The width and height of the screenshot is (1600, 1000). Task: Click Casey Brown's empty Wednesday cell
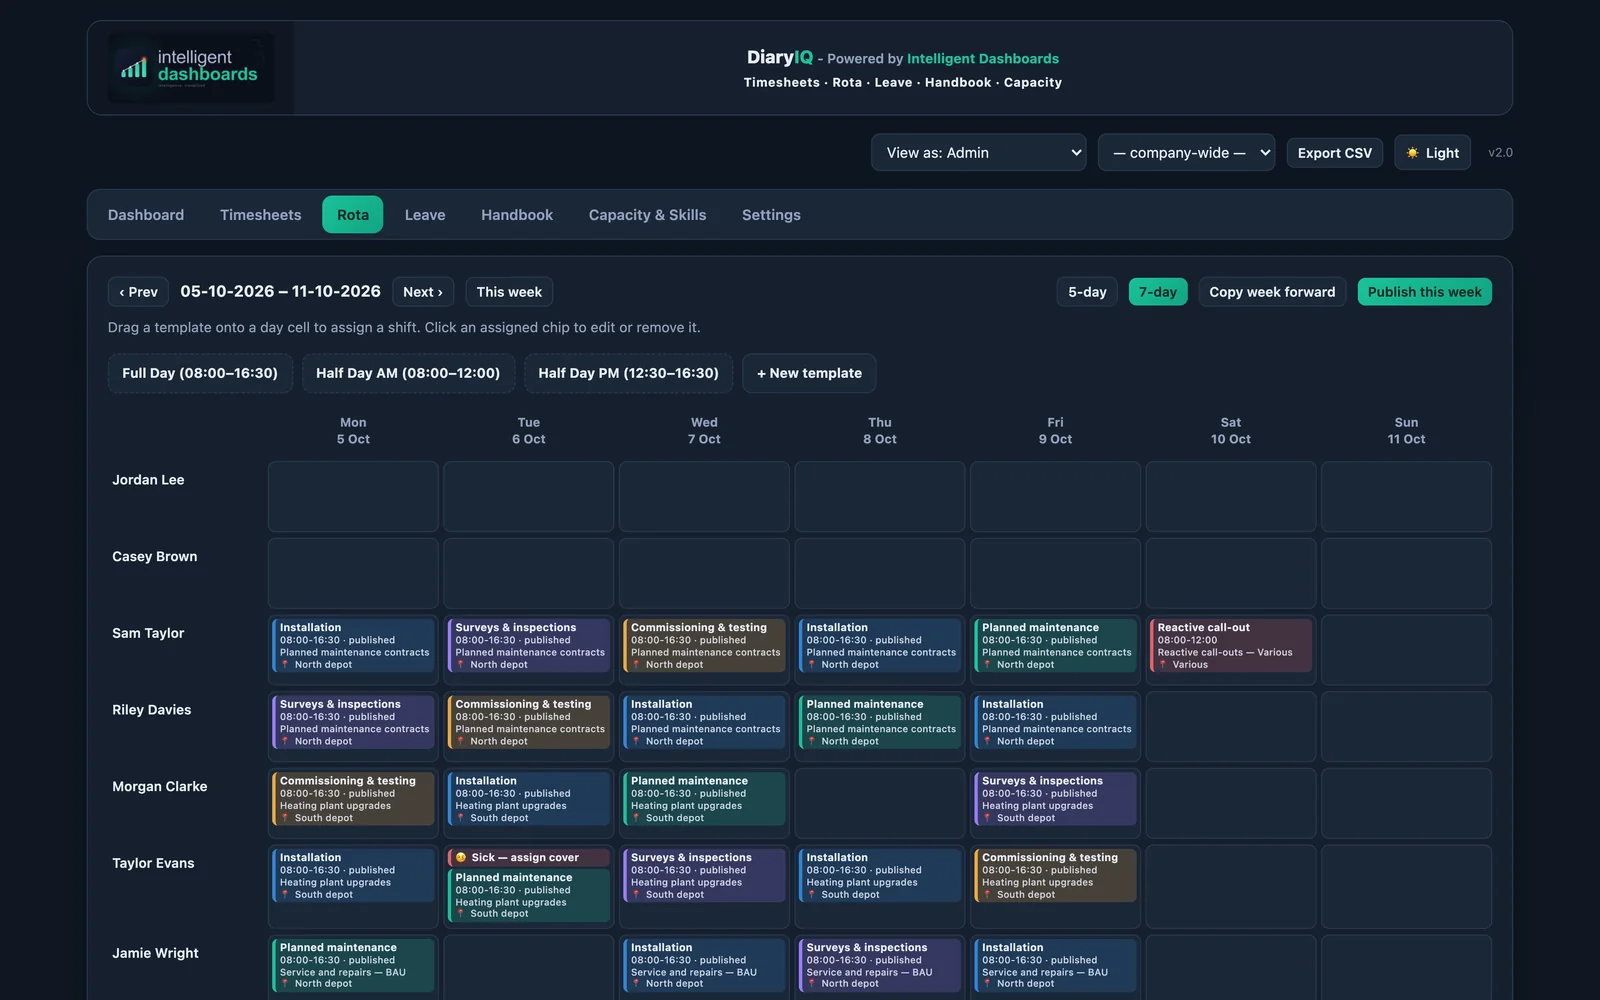[704, 573]
